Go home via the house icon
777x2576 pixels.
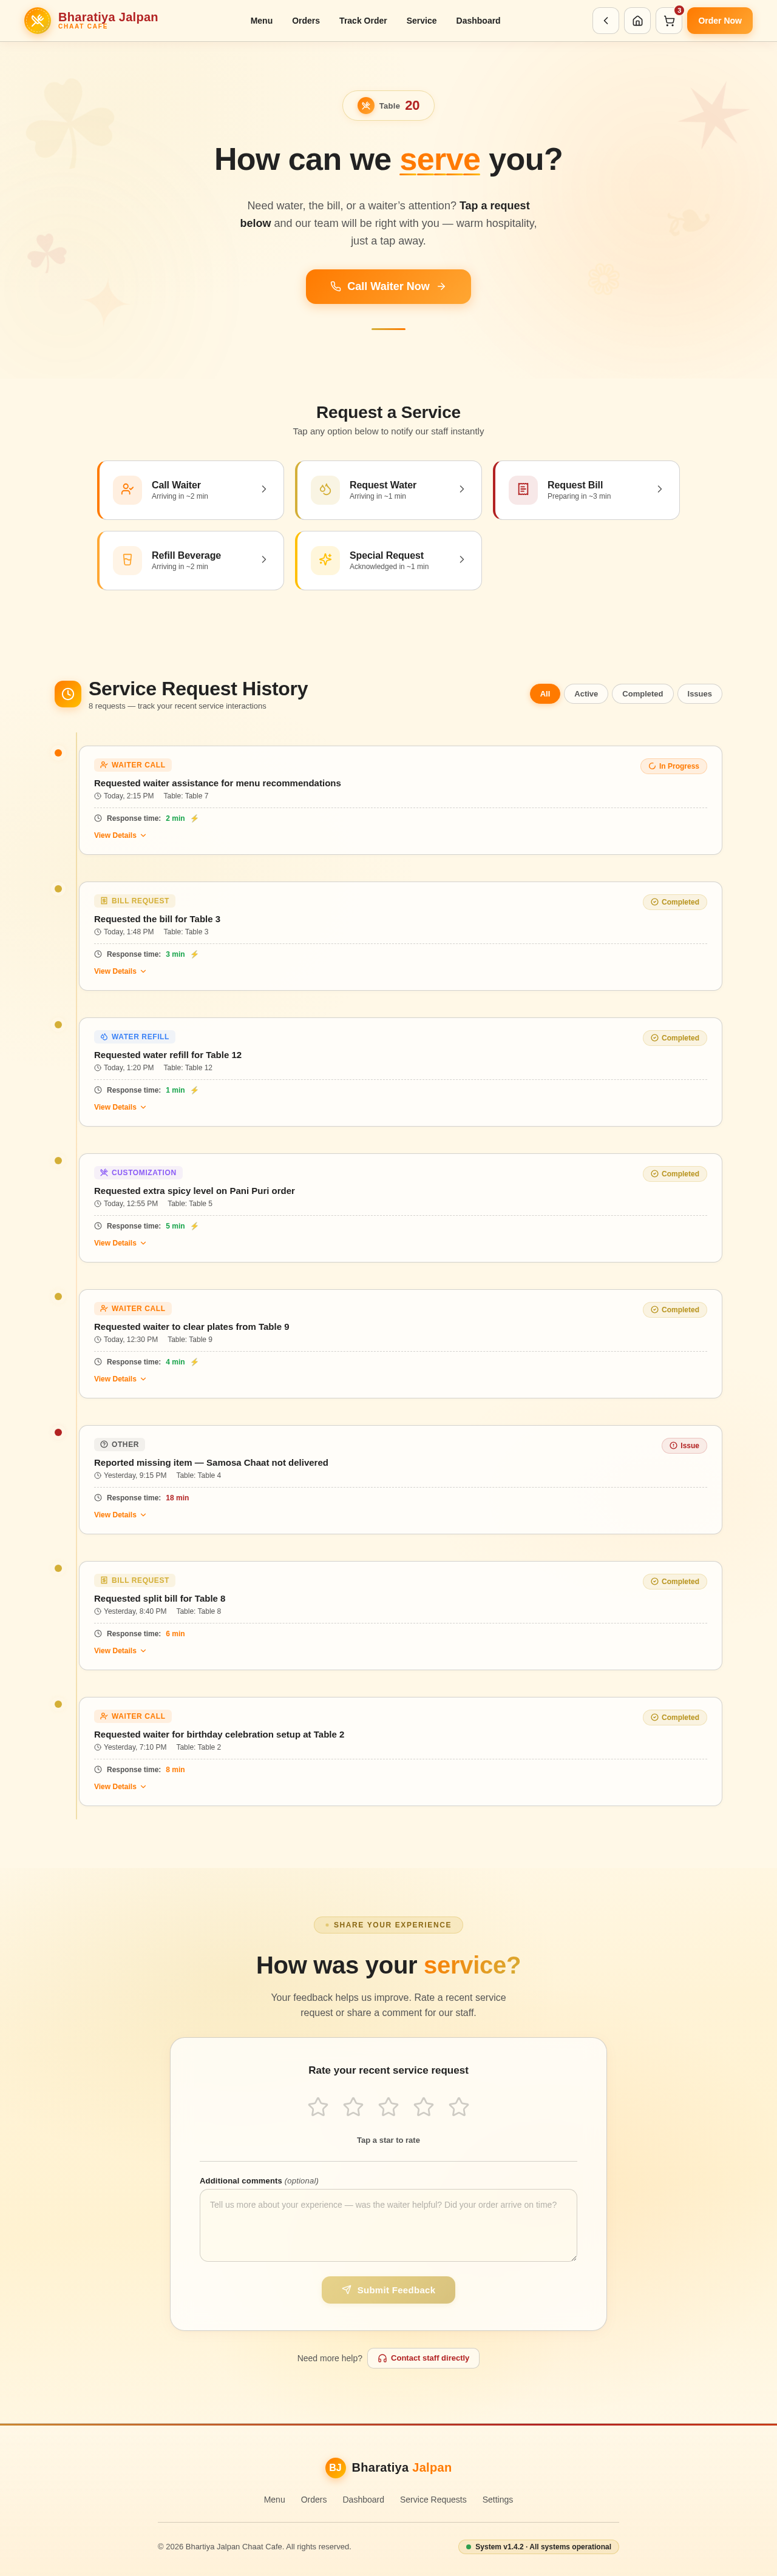(637, 21)
